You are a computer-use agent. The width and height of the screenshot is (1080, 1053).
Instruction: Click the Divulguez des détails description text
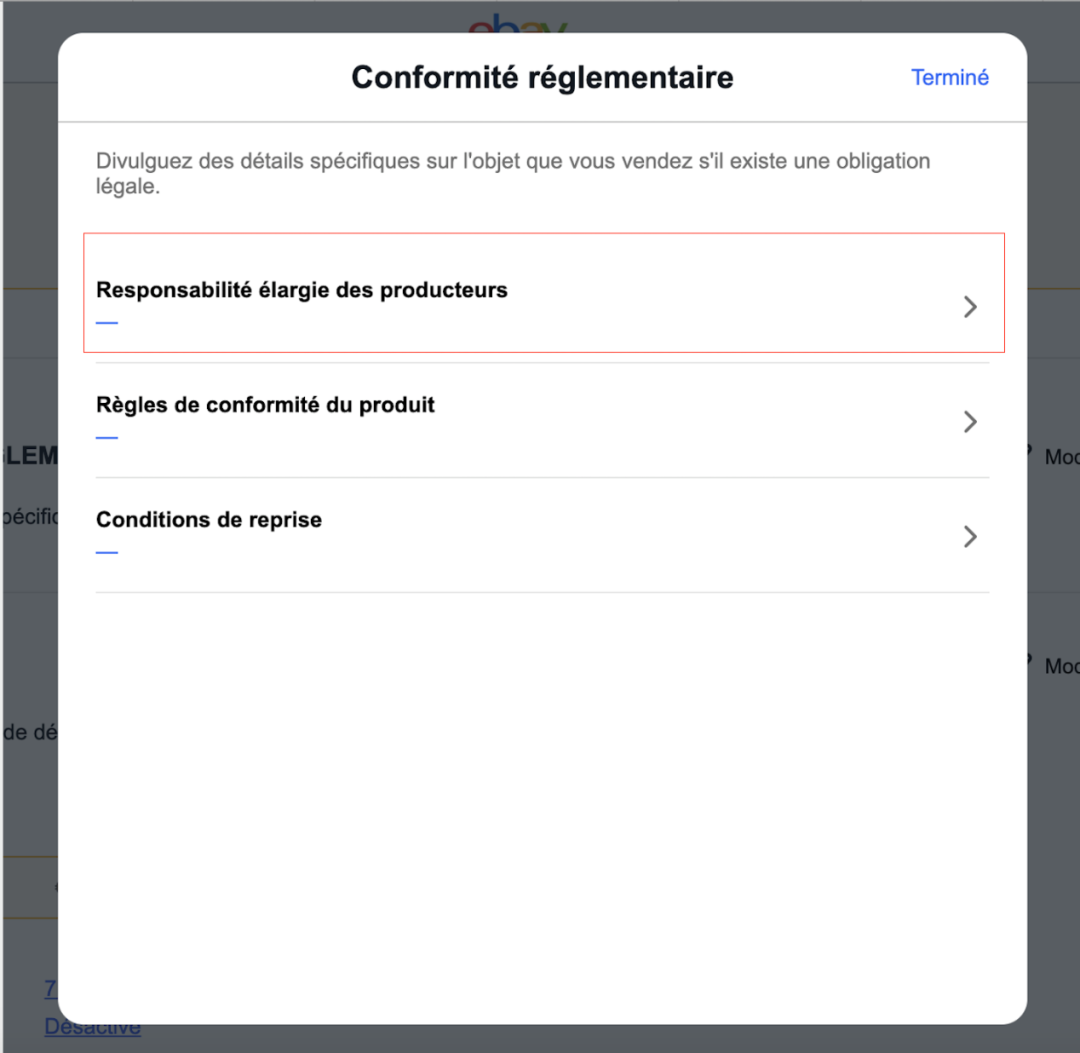click(513, 173)
